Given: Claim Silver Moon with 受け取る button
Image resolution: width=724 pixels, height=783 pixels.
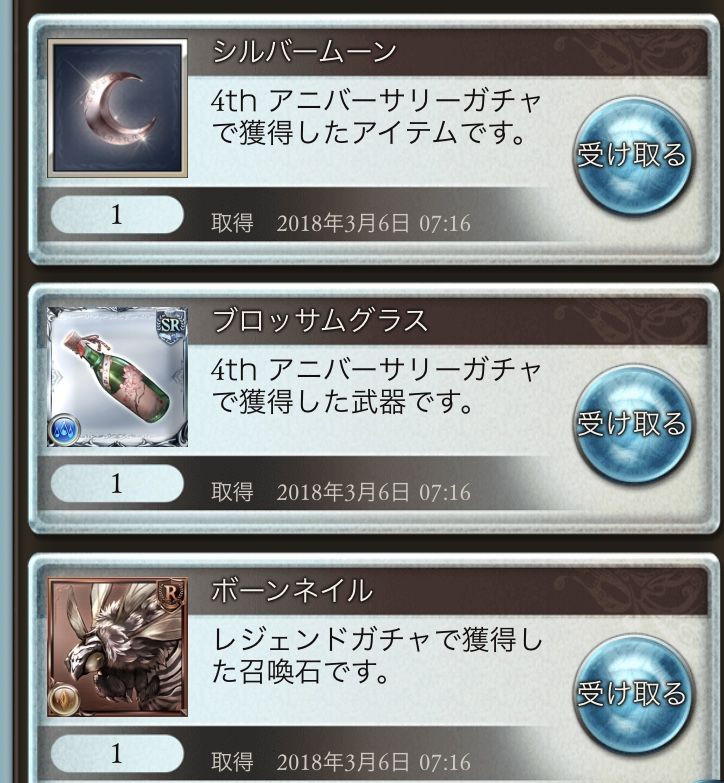Looking at the screenshot, I should tap(632, 155).
